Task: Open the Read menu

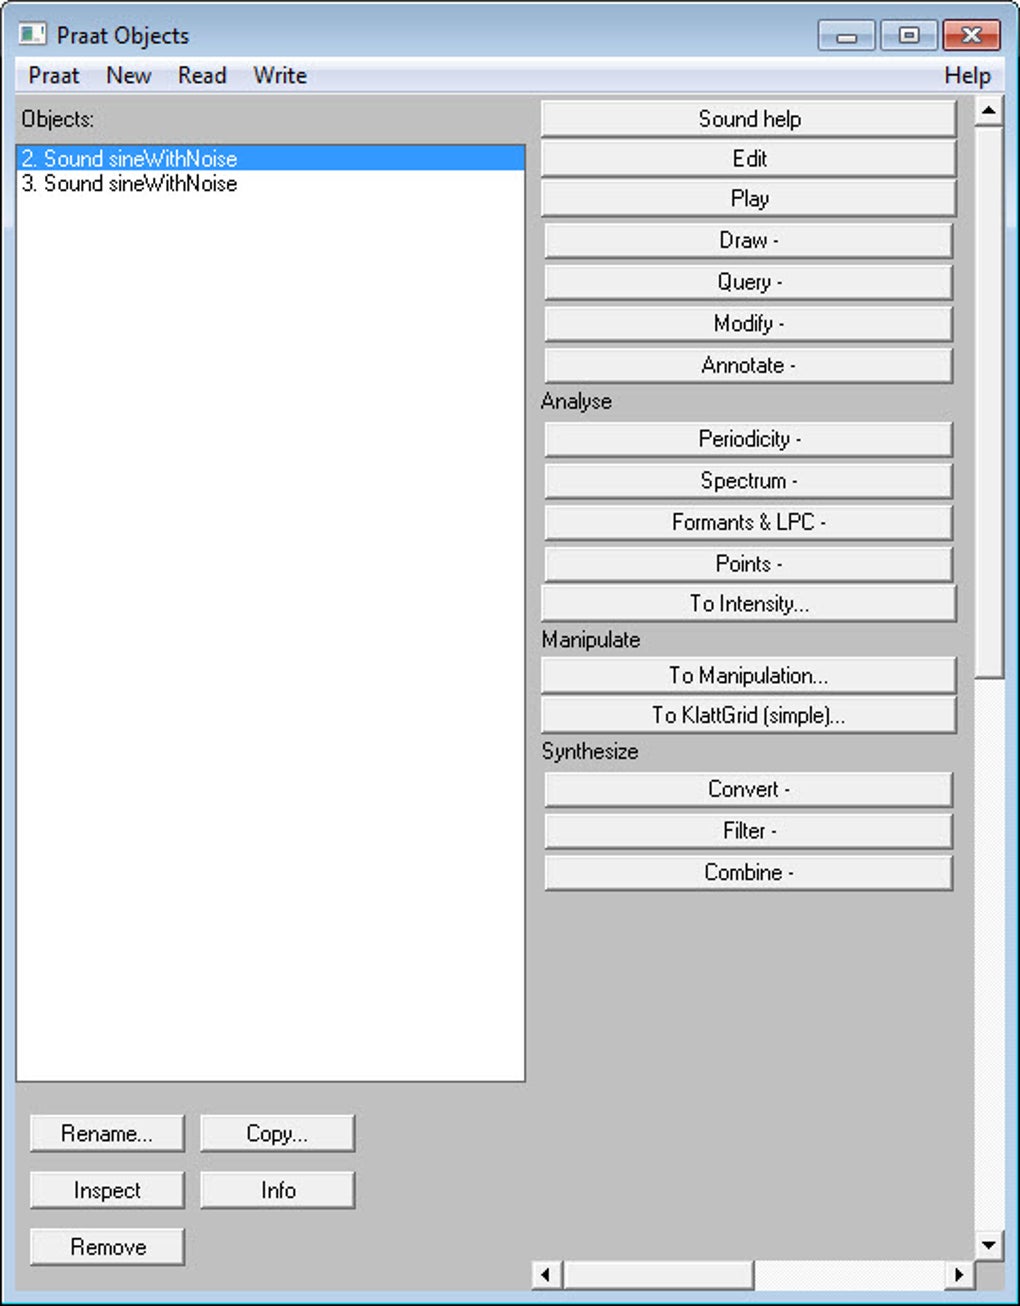Action: 202,76
